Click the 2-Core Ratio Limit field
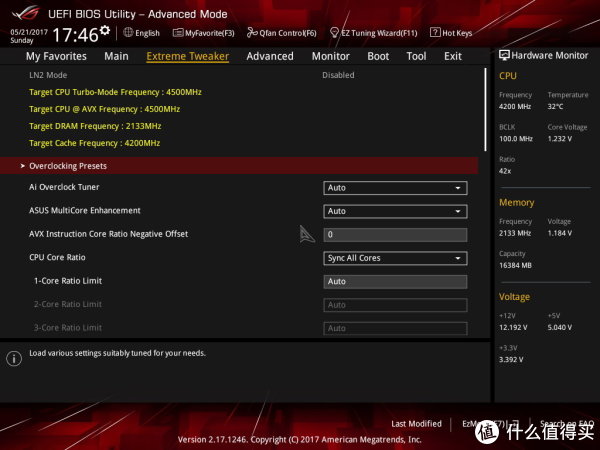The height and width of the screenshot is (450, 600). point(395,305)
